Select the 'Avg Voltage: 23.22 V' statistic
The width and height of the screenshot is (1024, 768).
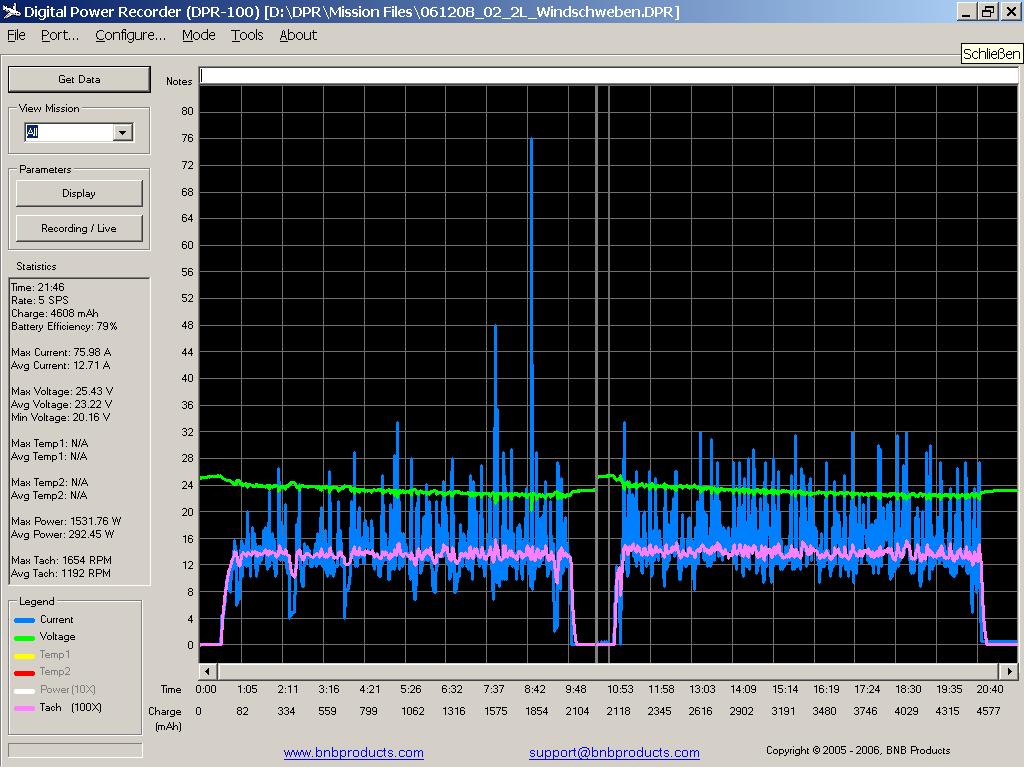coord(61,404)
